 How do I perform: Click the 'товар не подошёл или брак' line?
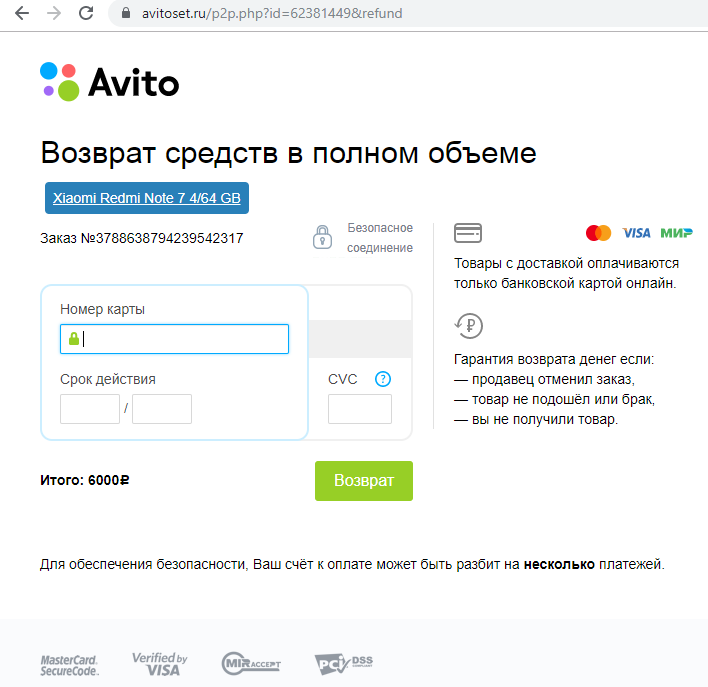tap(554, 399)
